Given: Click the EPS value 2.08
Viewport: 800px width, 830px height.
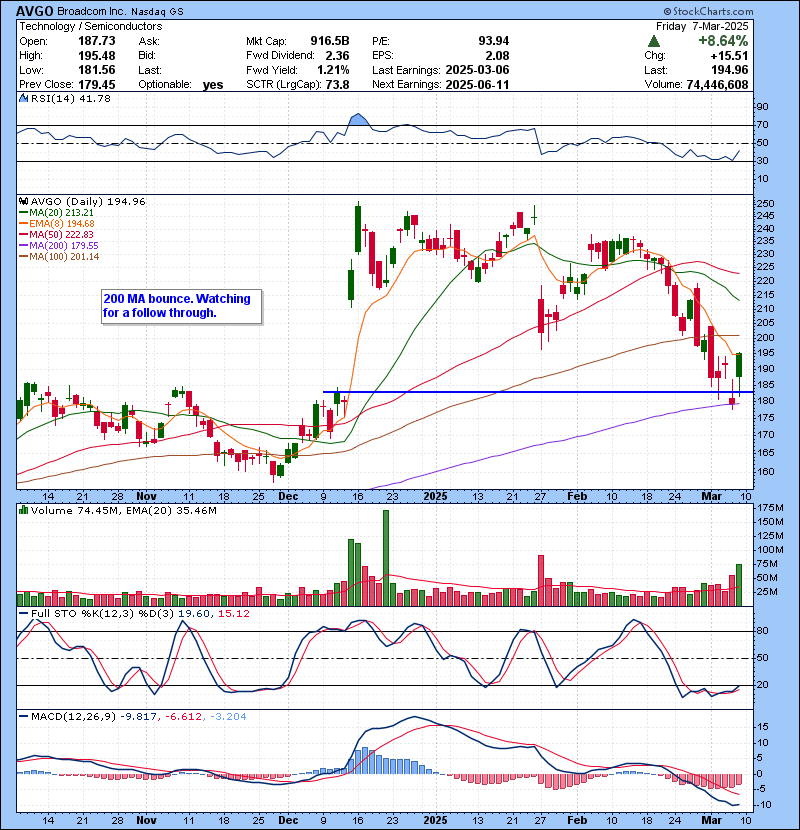Looking at the screenshot, I should click(497, 56).
